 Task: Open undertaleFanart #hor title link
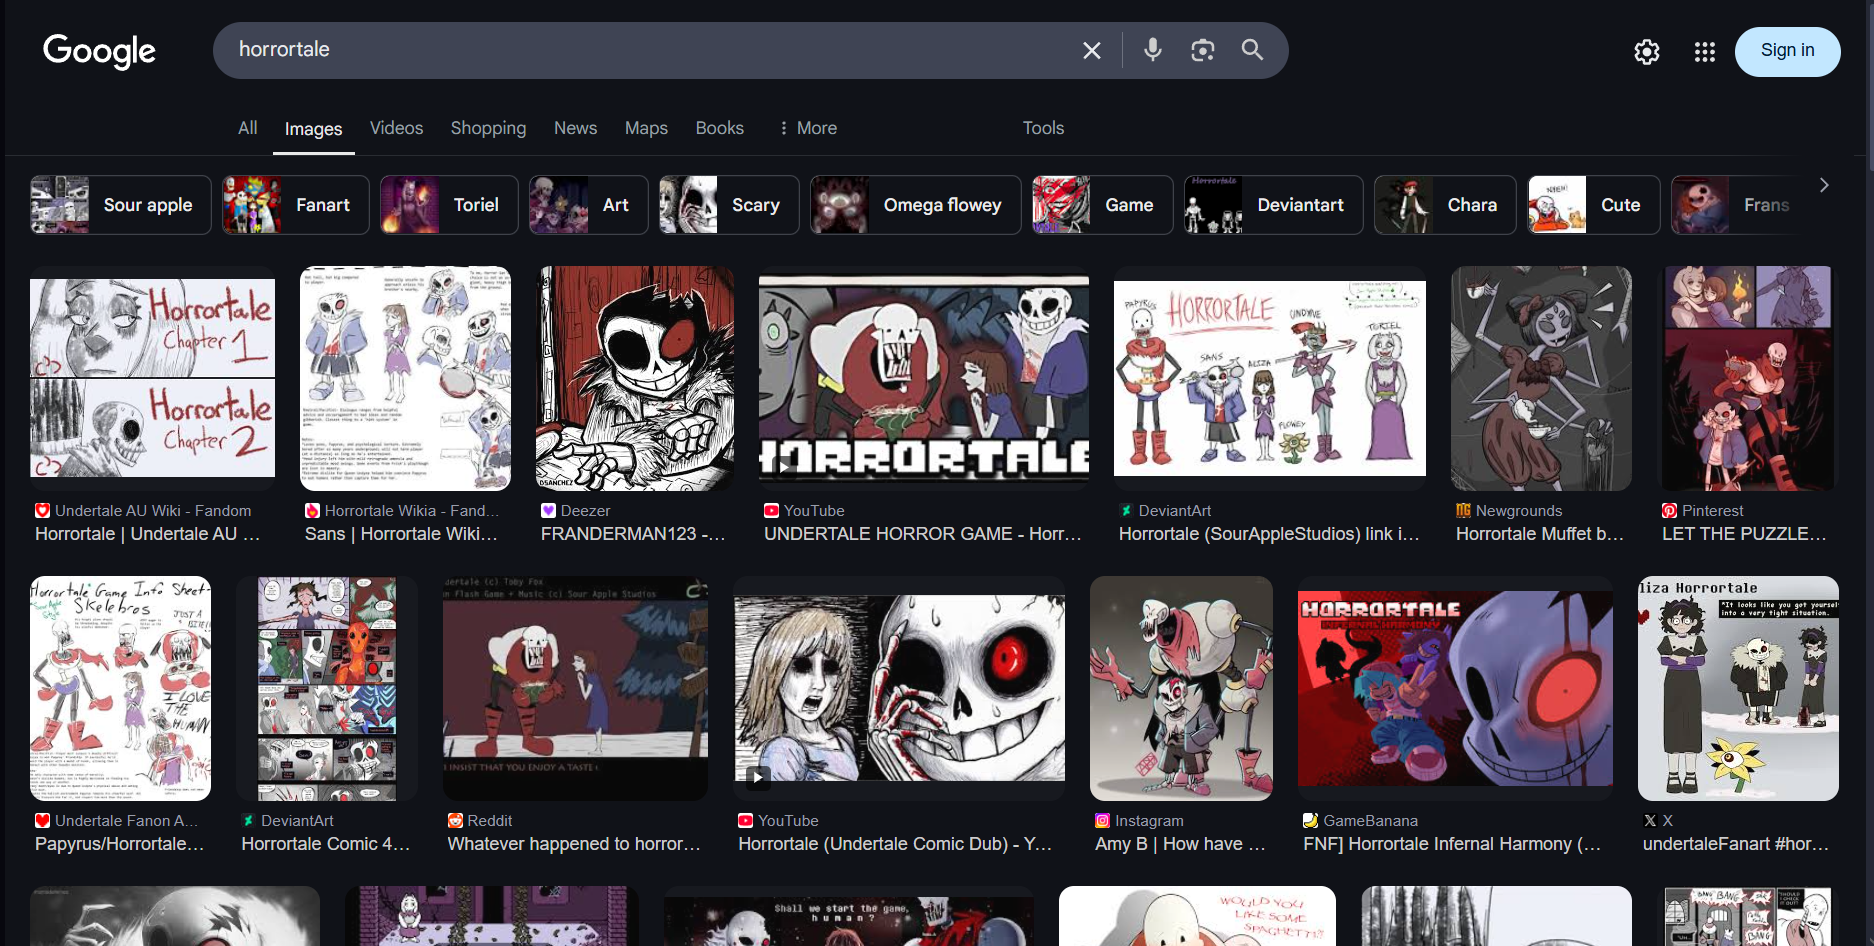(1736, 844)
